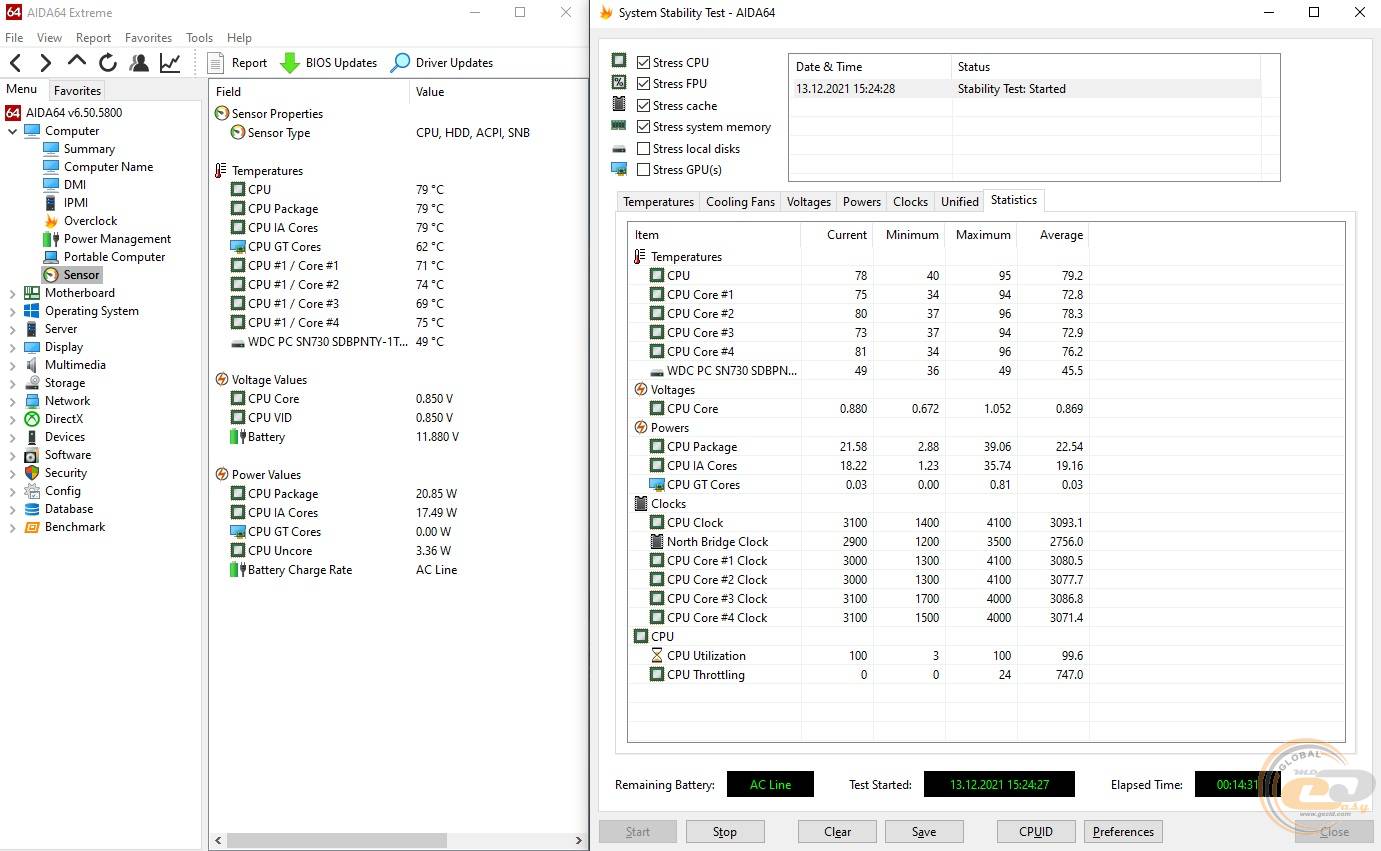Open the File menu
Screen dimensions: 1381x851
pyautogui.click(x=14, y=38)
